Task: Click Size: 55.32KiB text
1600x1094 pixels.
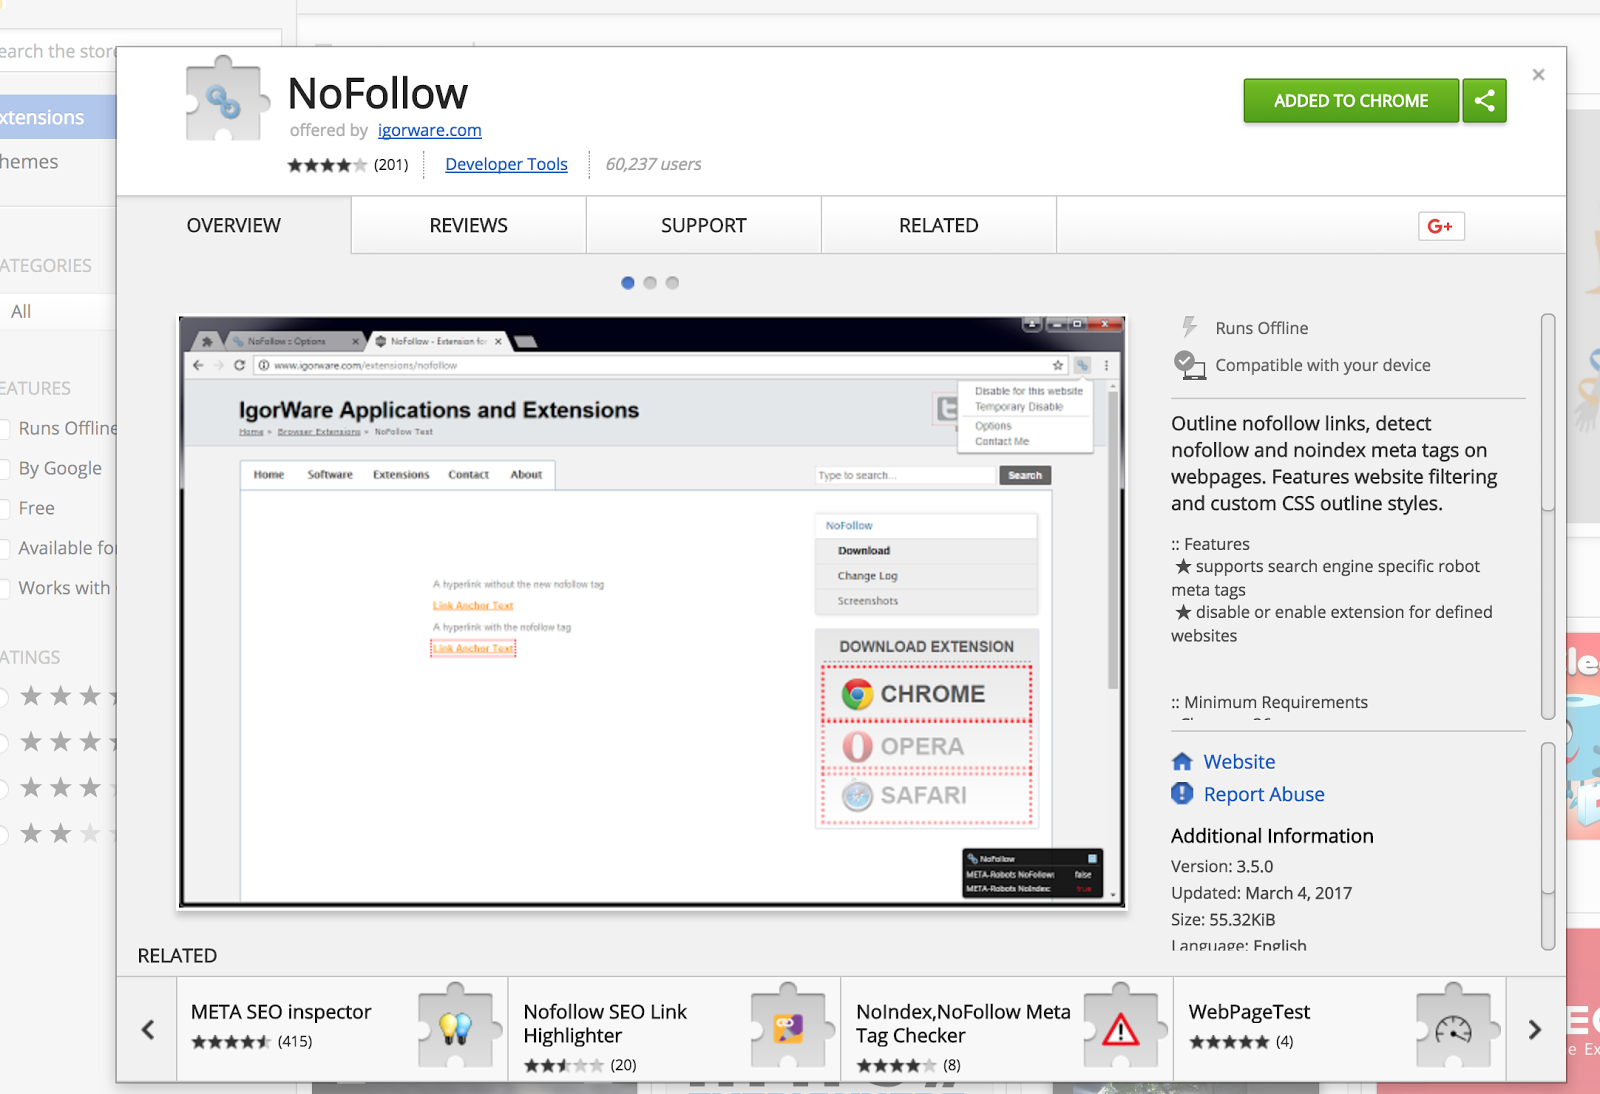Action: point(1223,920)
